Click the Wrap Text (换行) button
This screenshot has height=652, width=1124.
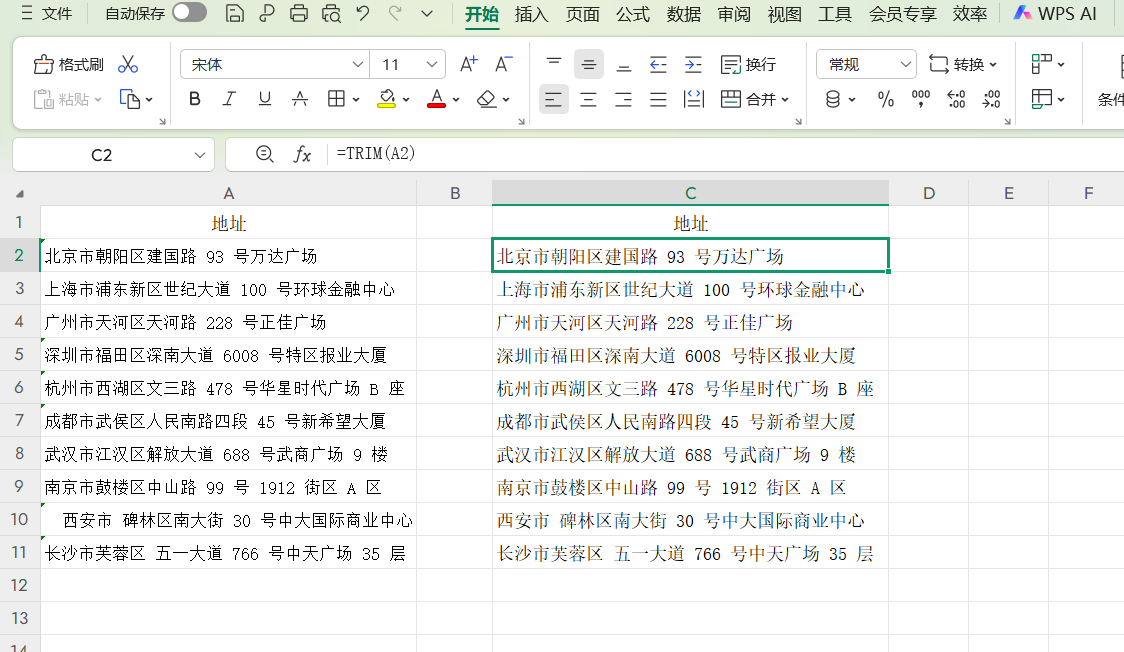click(749, 65)
